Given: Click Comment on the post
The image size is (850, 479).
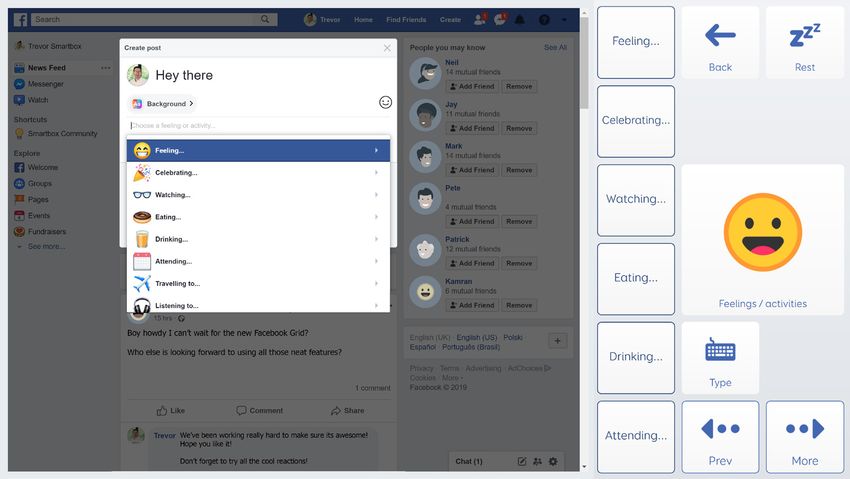Looking at the screenshot, I should [260, 411].
